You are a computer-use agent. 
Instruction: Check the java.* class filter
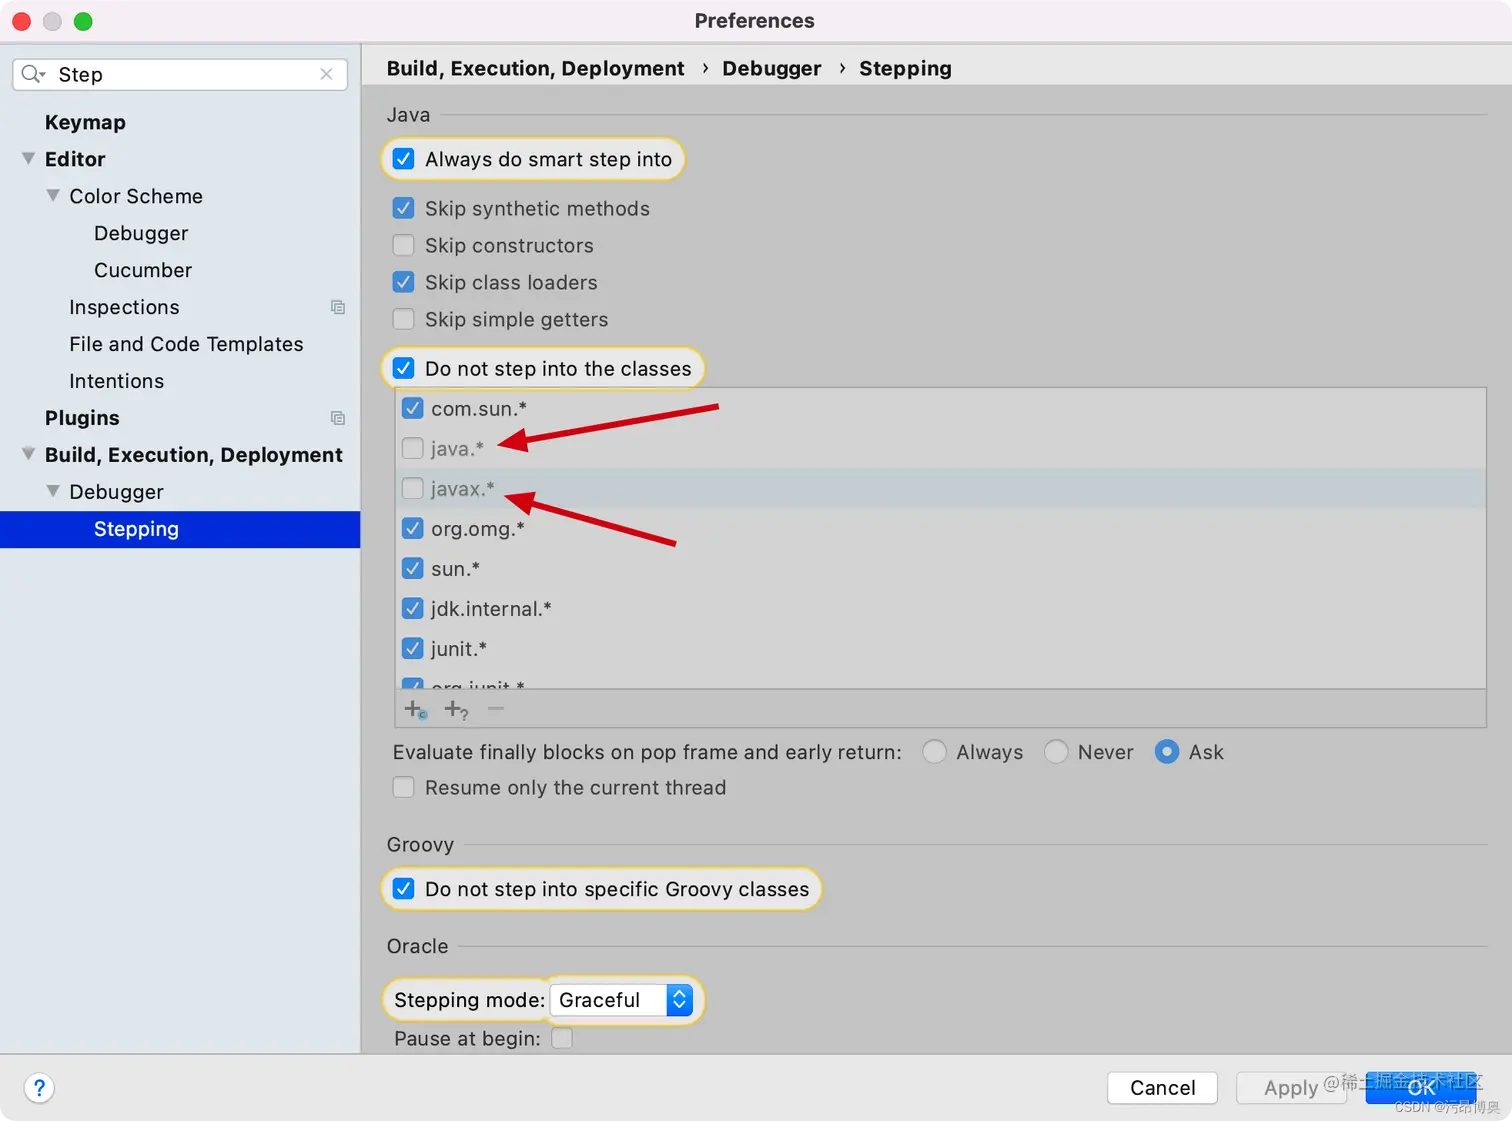pos(413,448)
